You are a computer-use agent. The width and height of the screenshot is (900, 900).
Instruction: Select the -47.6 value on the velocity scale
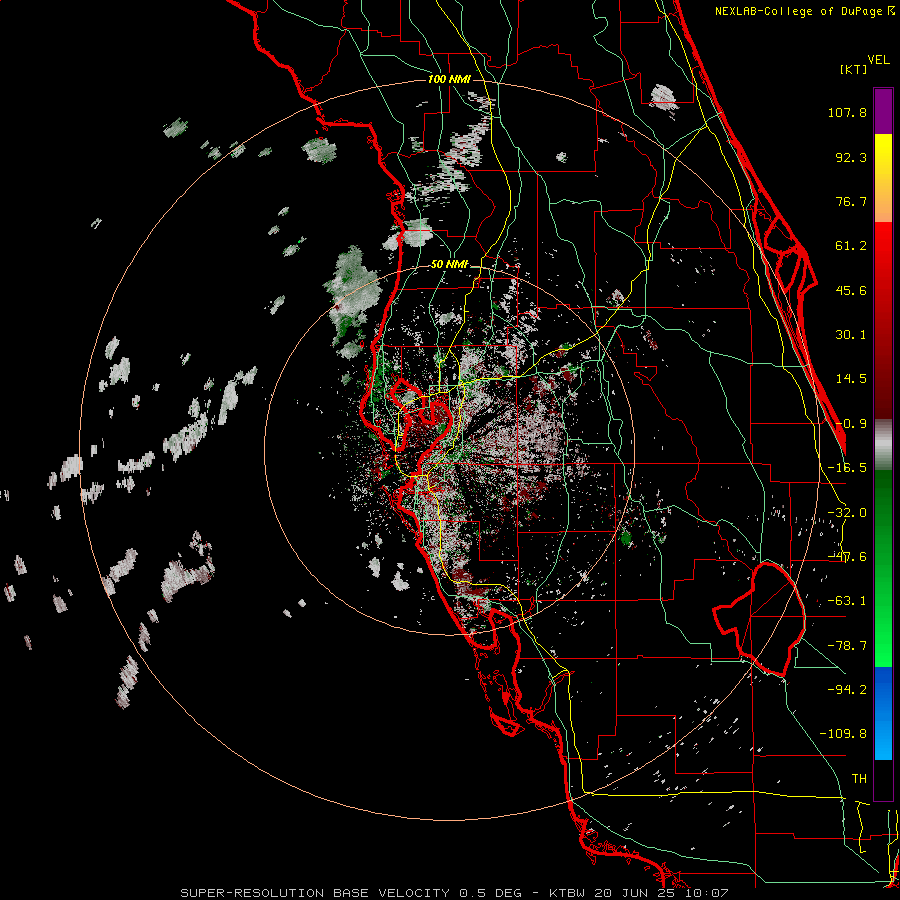[847, 557]
